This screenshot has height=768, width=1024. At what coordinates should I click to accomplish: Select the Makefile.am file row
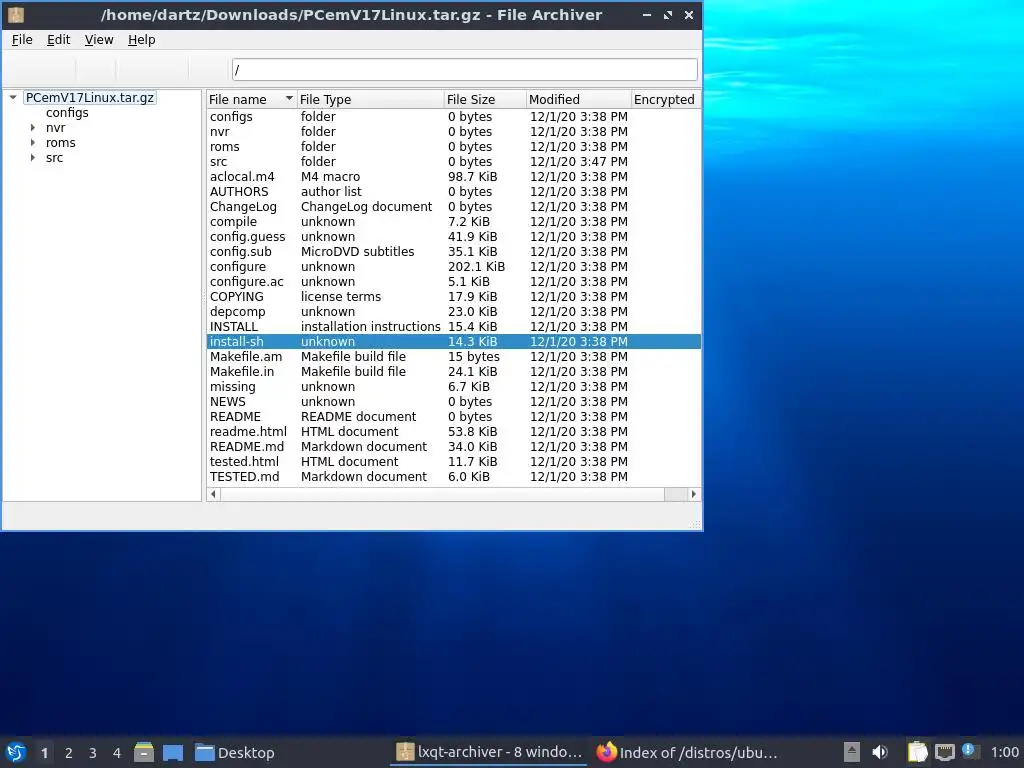(x=454, y=357)
